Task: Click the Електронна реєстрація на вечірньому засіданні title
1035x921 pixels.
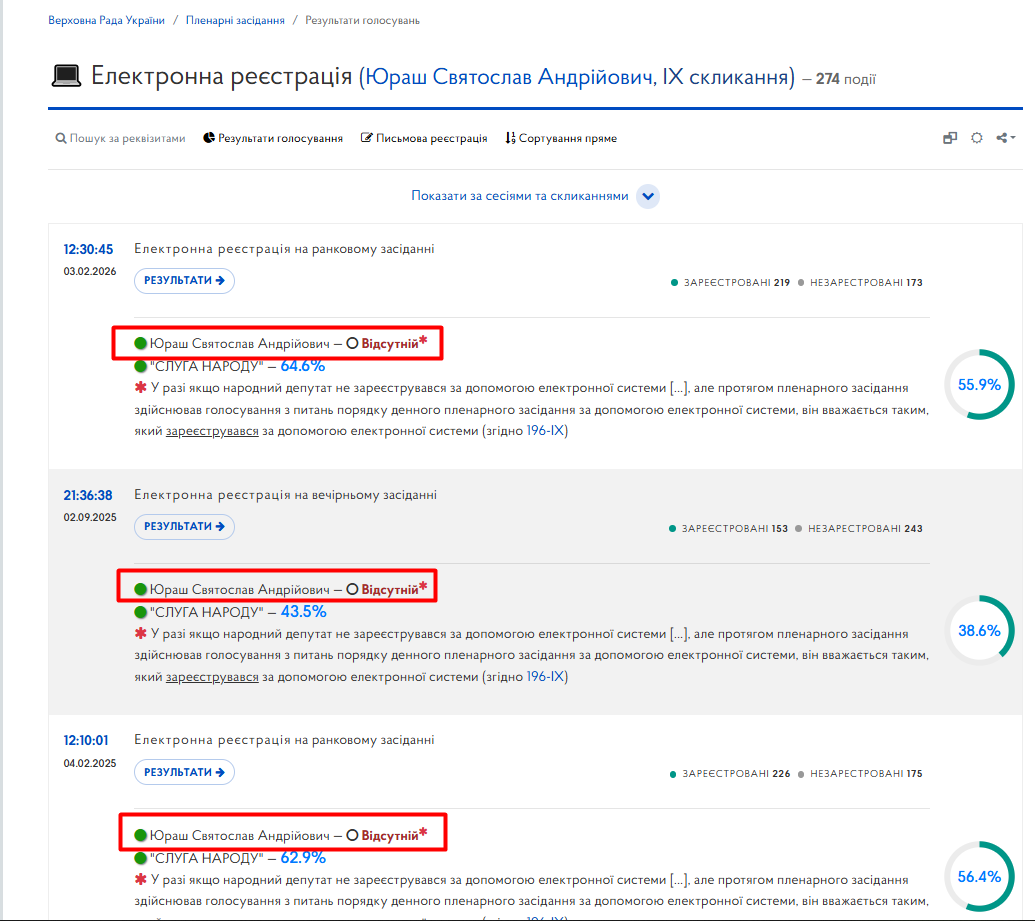Action: [x=285, y=495]
